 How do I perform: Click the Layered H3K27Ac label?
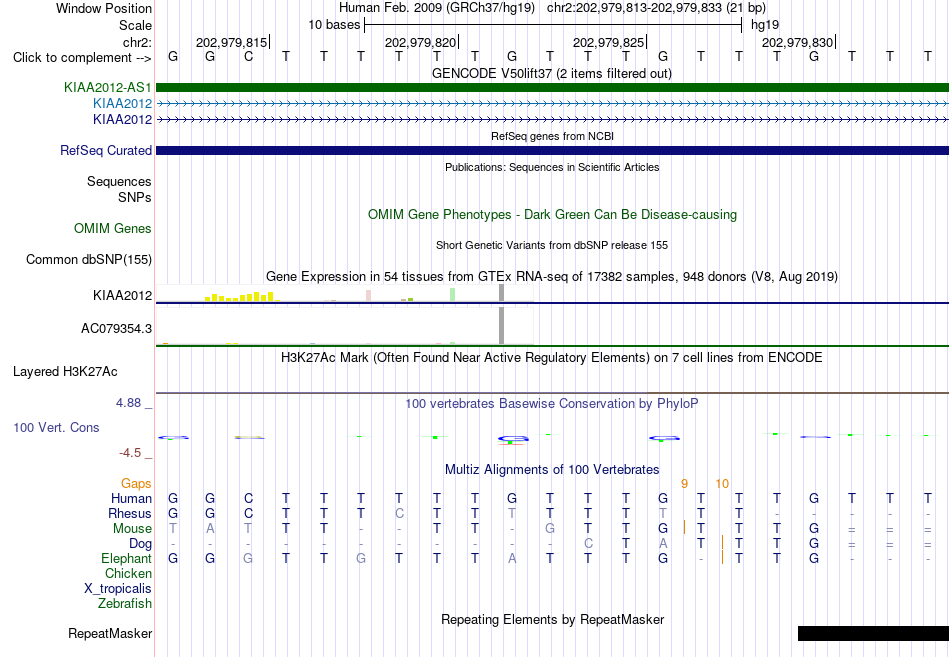point(65,372)
